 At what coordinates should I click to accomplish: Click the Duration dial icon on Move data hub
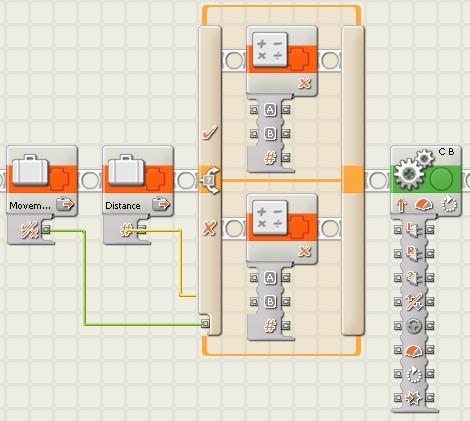[414, 374]
